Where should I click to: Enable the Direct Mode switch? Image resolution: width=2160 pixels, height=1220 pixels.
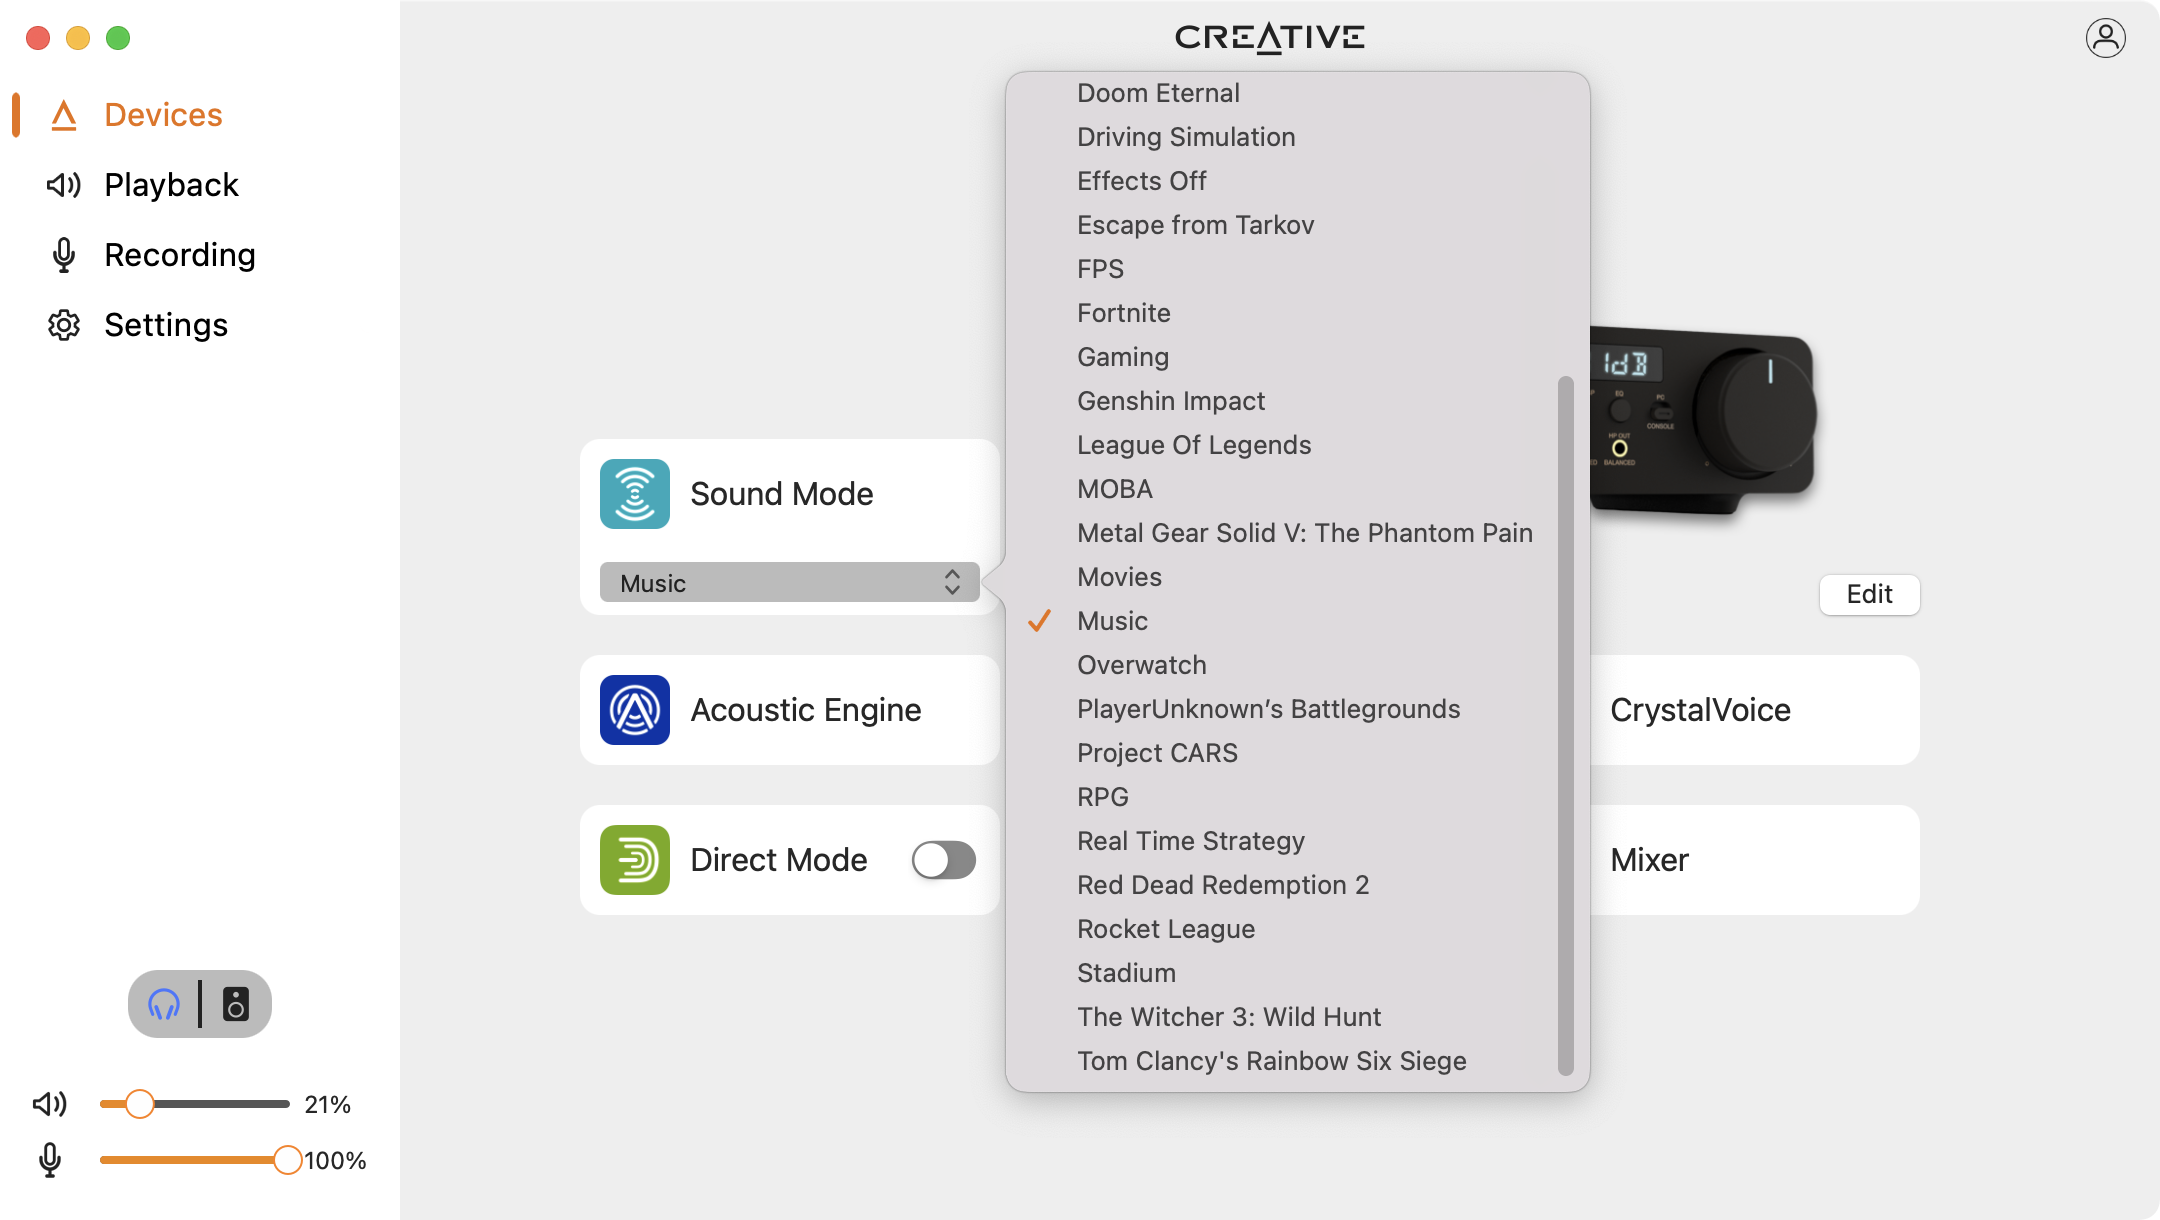tap(943, 860)
